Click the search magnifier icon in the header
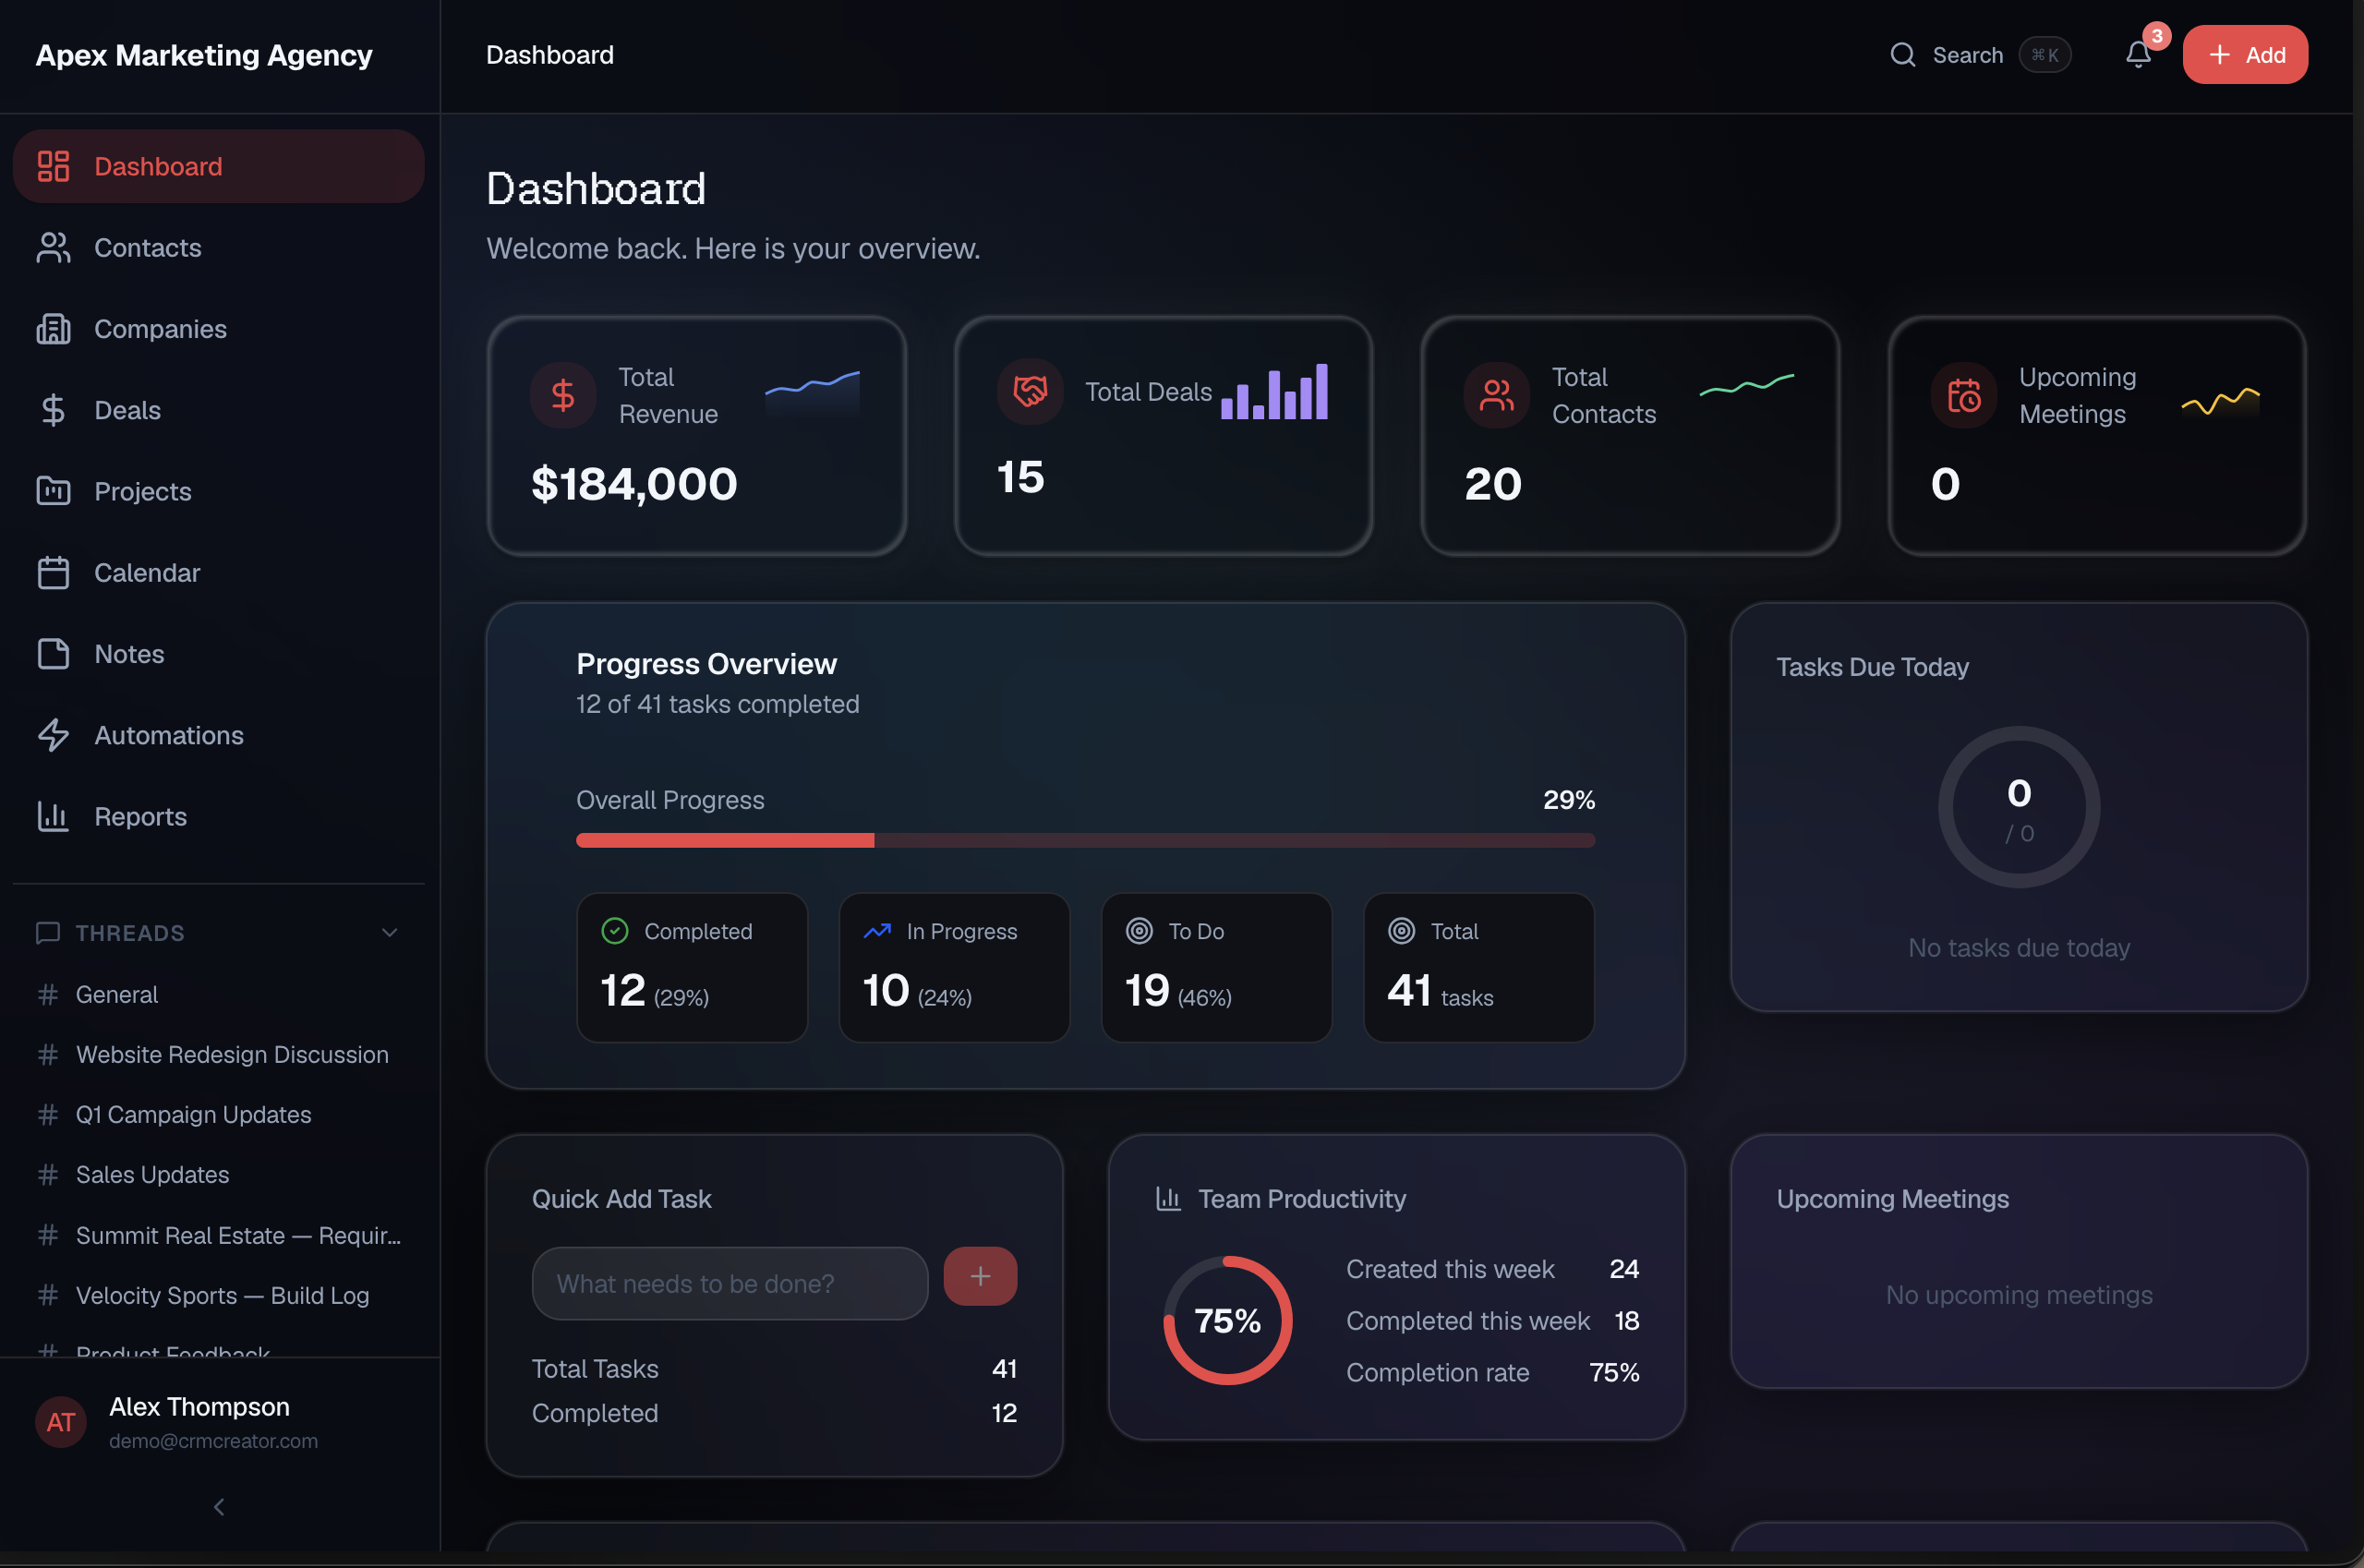The width and height of the screenshot is (2364, 1568). coord(1902,55)
